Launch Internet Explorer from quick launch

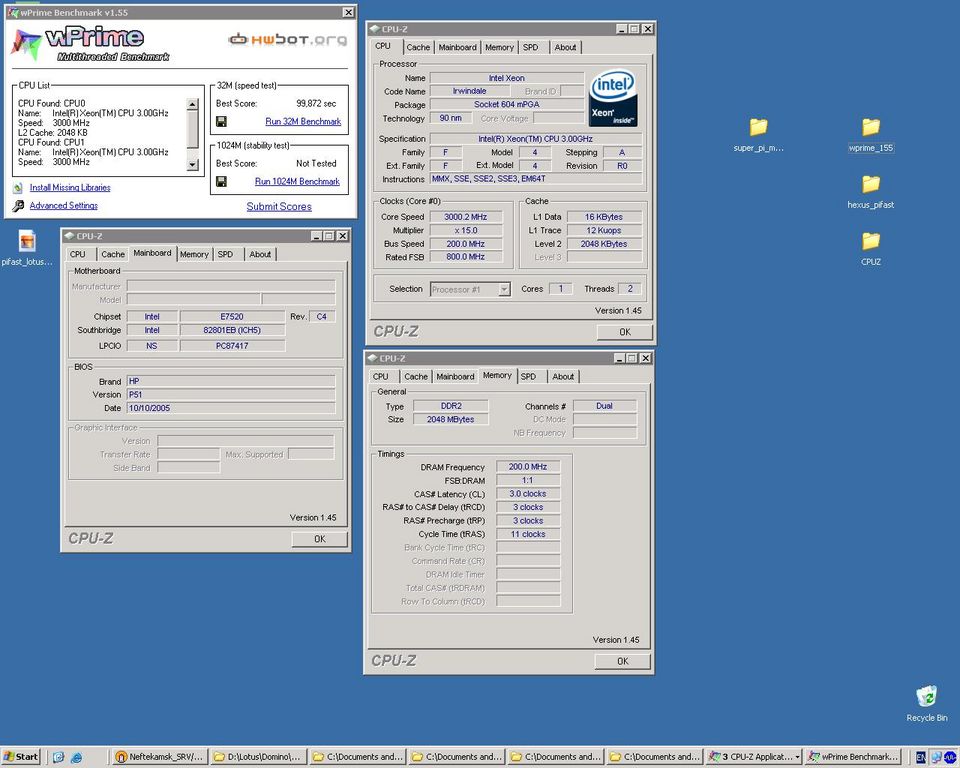click(x=77, y=757)
